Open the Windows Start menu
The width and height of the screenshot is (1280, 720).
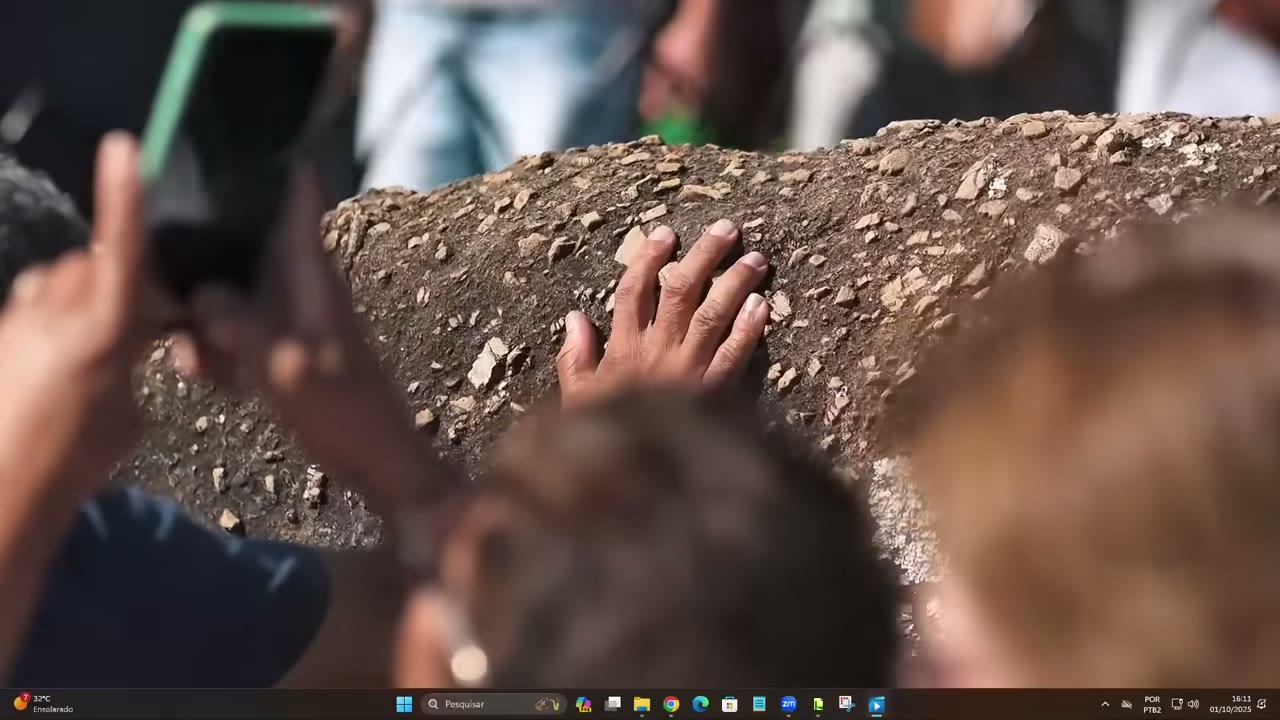[404, 704]
